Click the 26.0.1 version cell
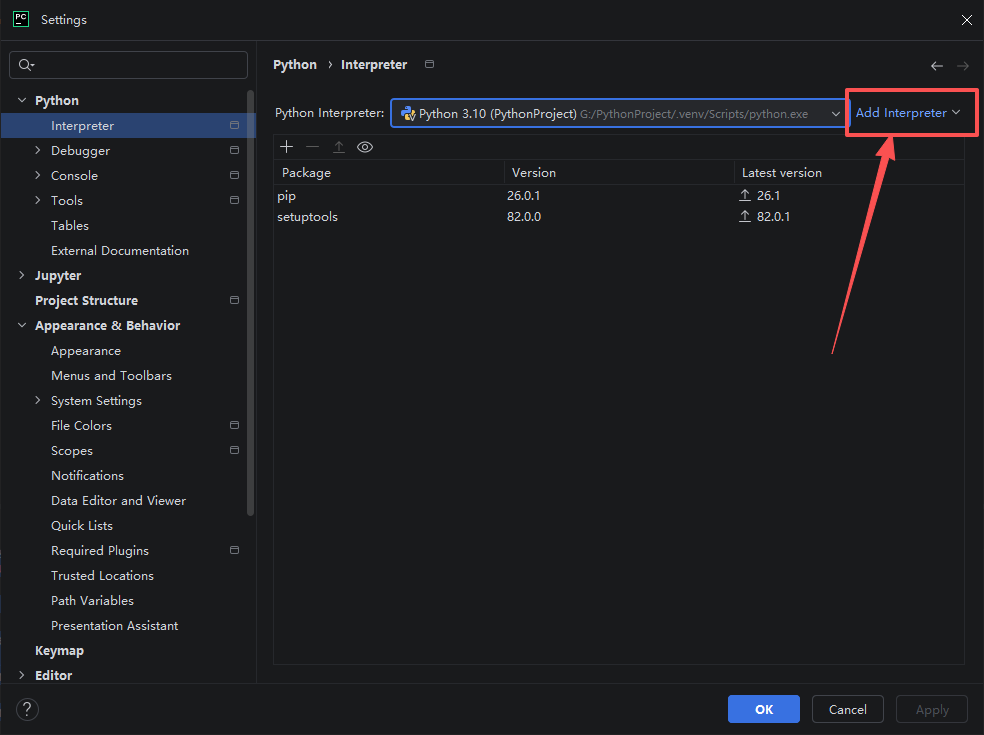Viewport: 984px width, 735px height. (x=523, y=196)
